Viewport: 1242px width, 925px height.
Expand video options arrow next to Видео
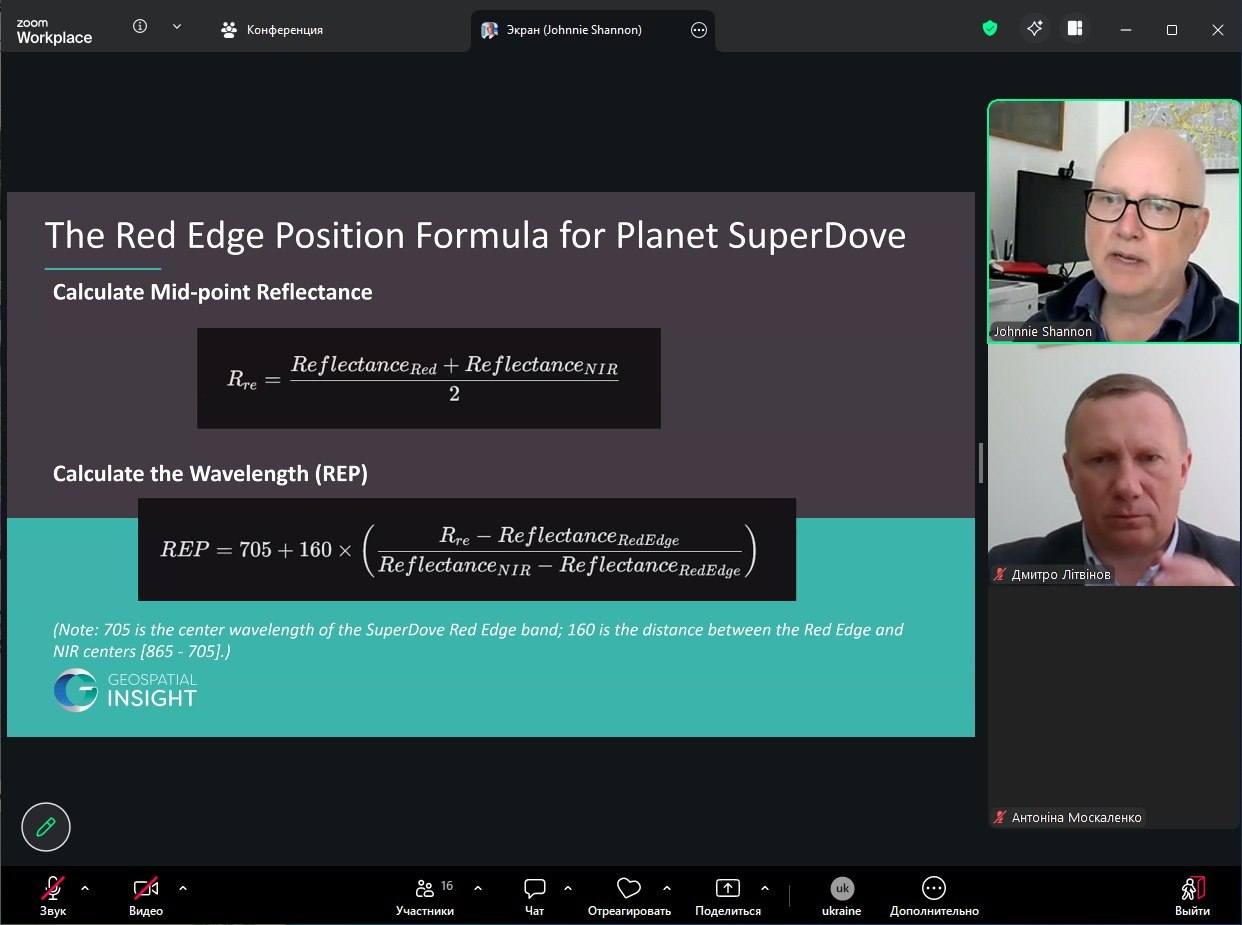click(183, 888)
